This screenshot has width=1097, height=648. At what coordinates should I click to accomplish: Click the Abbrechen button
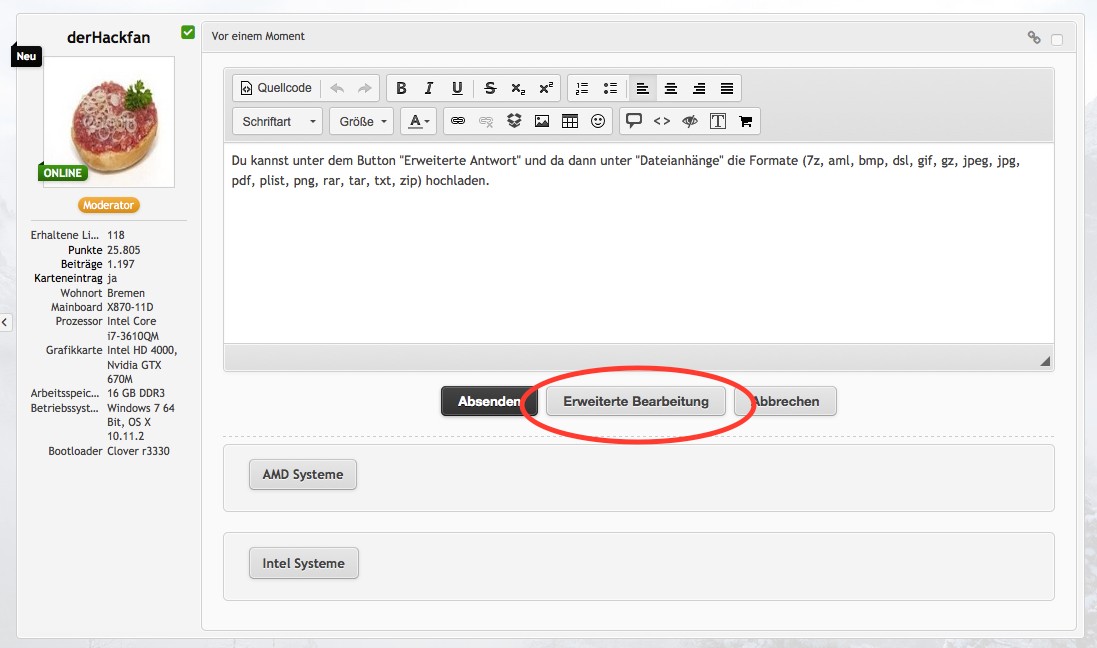786,402
